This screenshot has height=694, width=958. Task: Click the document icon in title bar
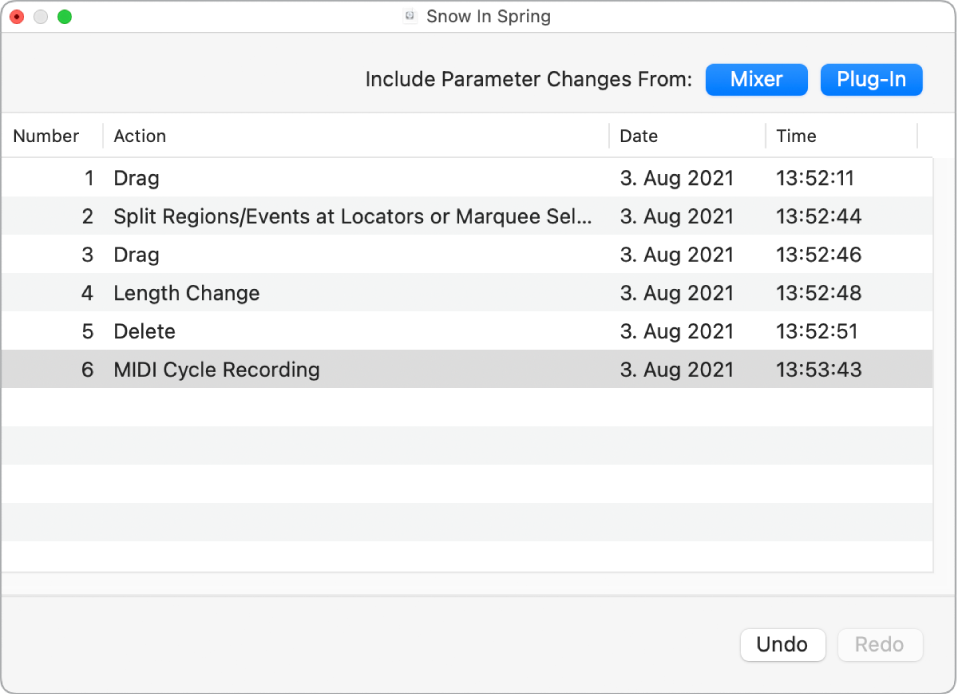[409, 17]
